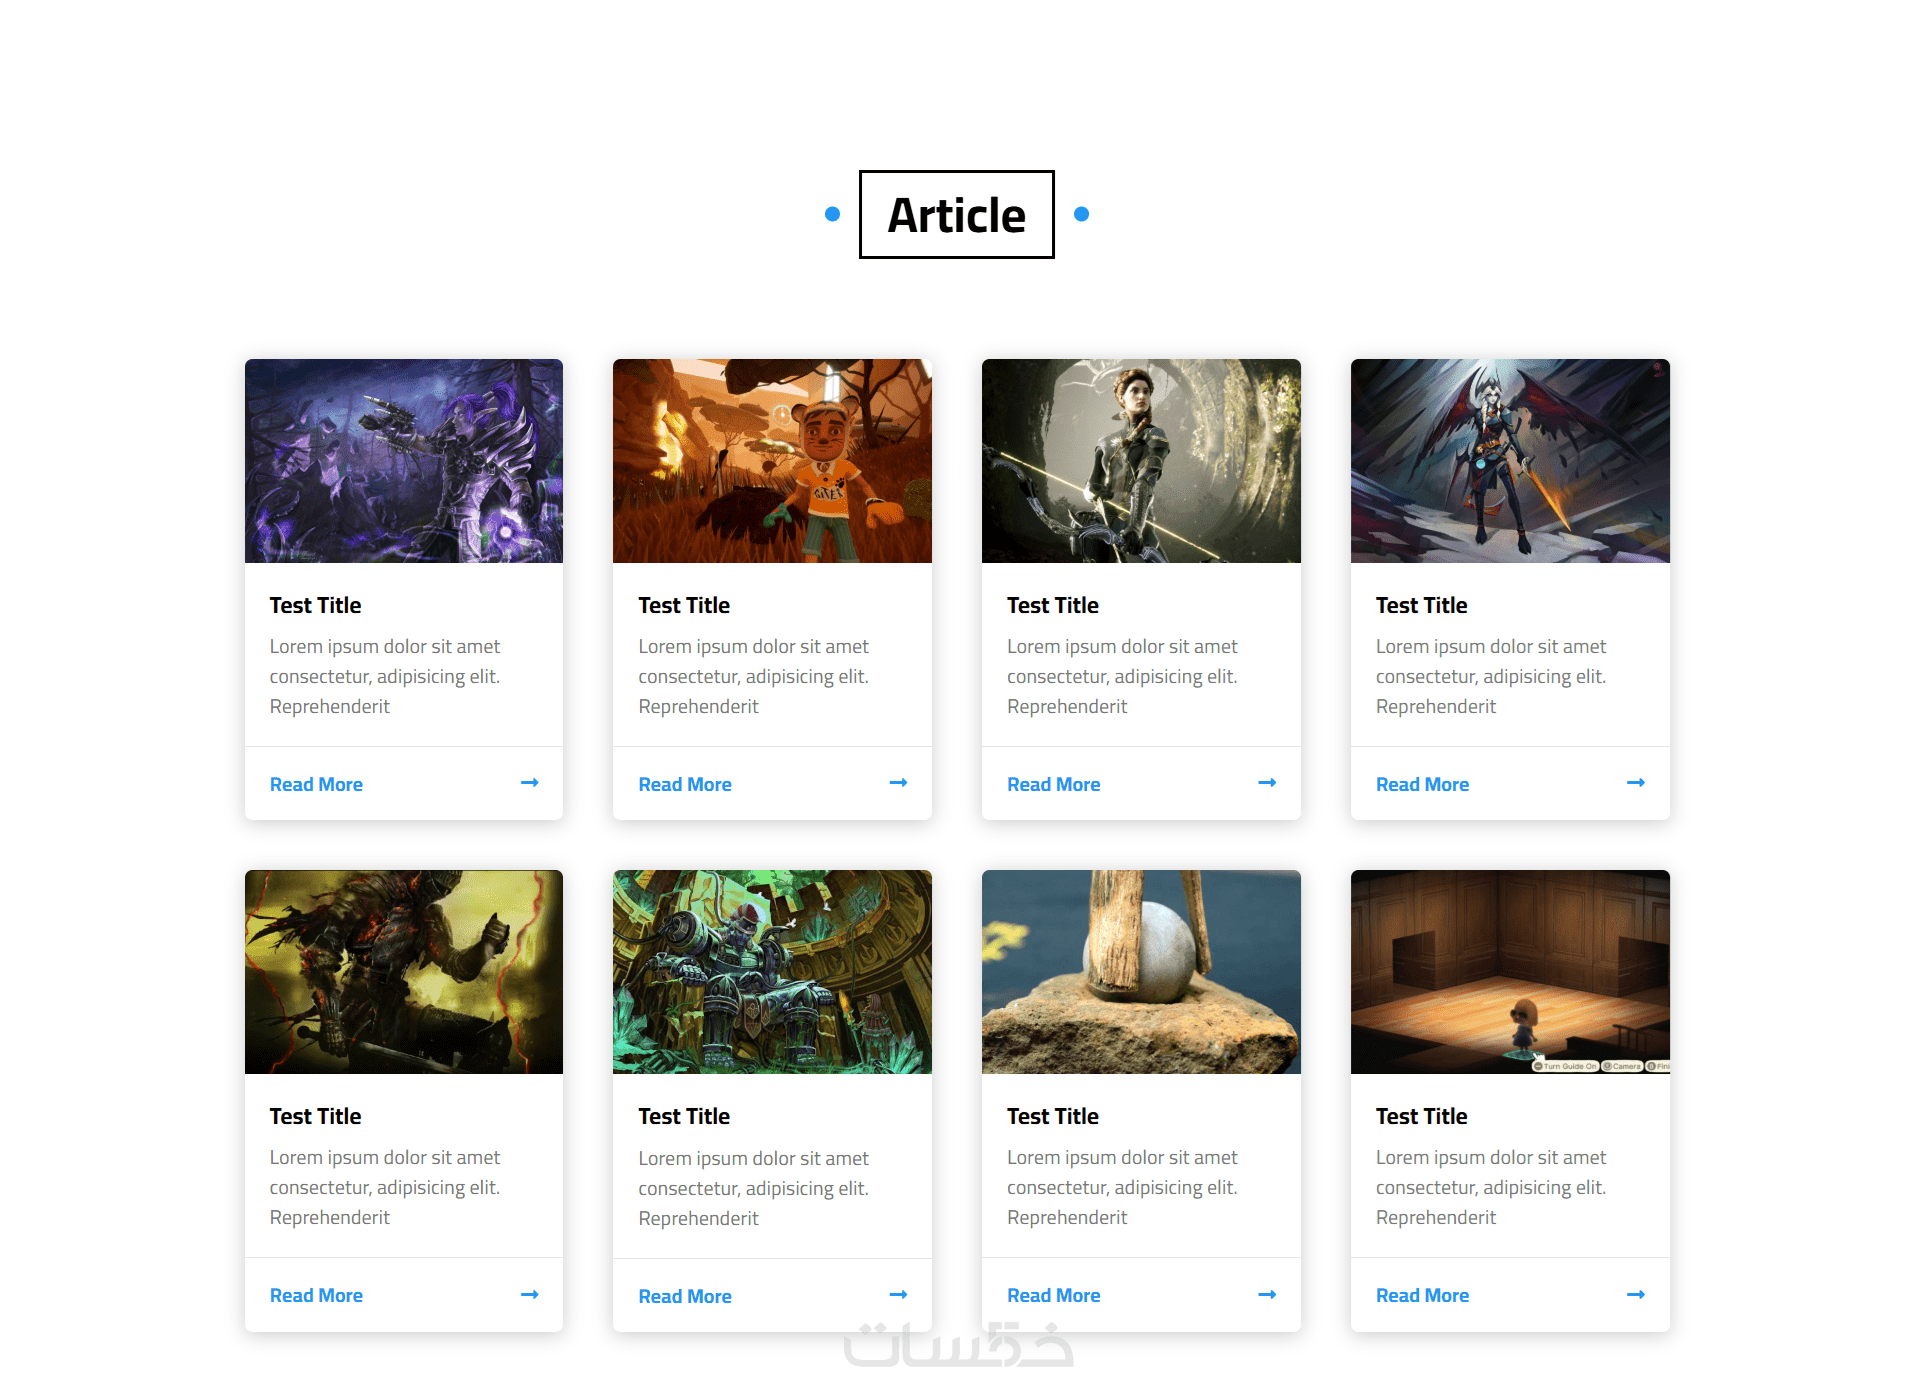The height and width of the screenshot is (1396, 1919).
Task: Click Test Title under the purple warrior image
Action: pos(315,605)
